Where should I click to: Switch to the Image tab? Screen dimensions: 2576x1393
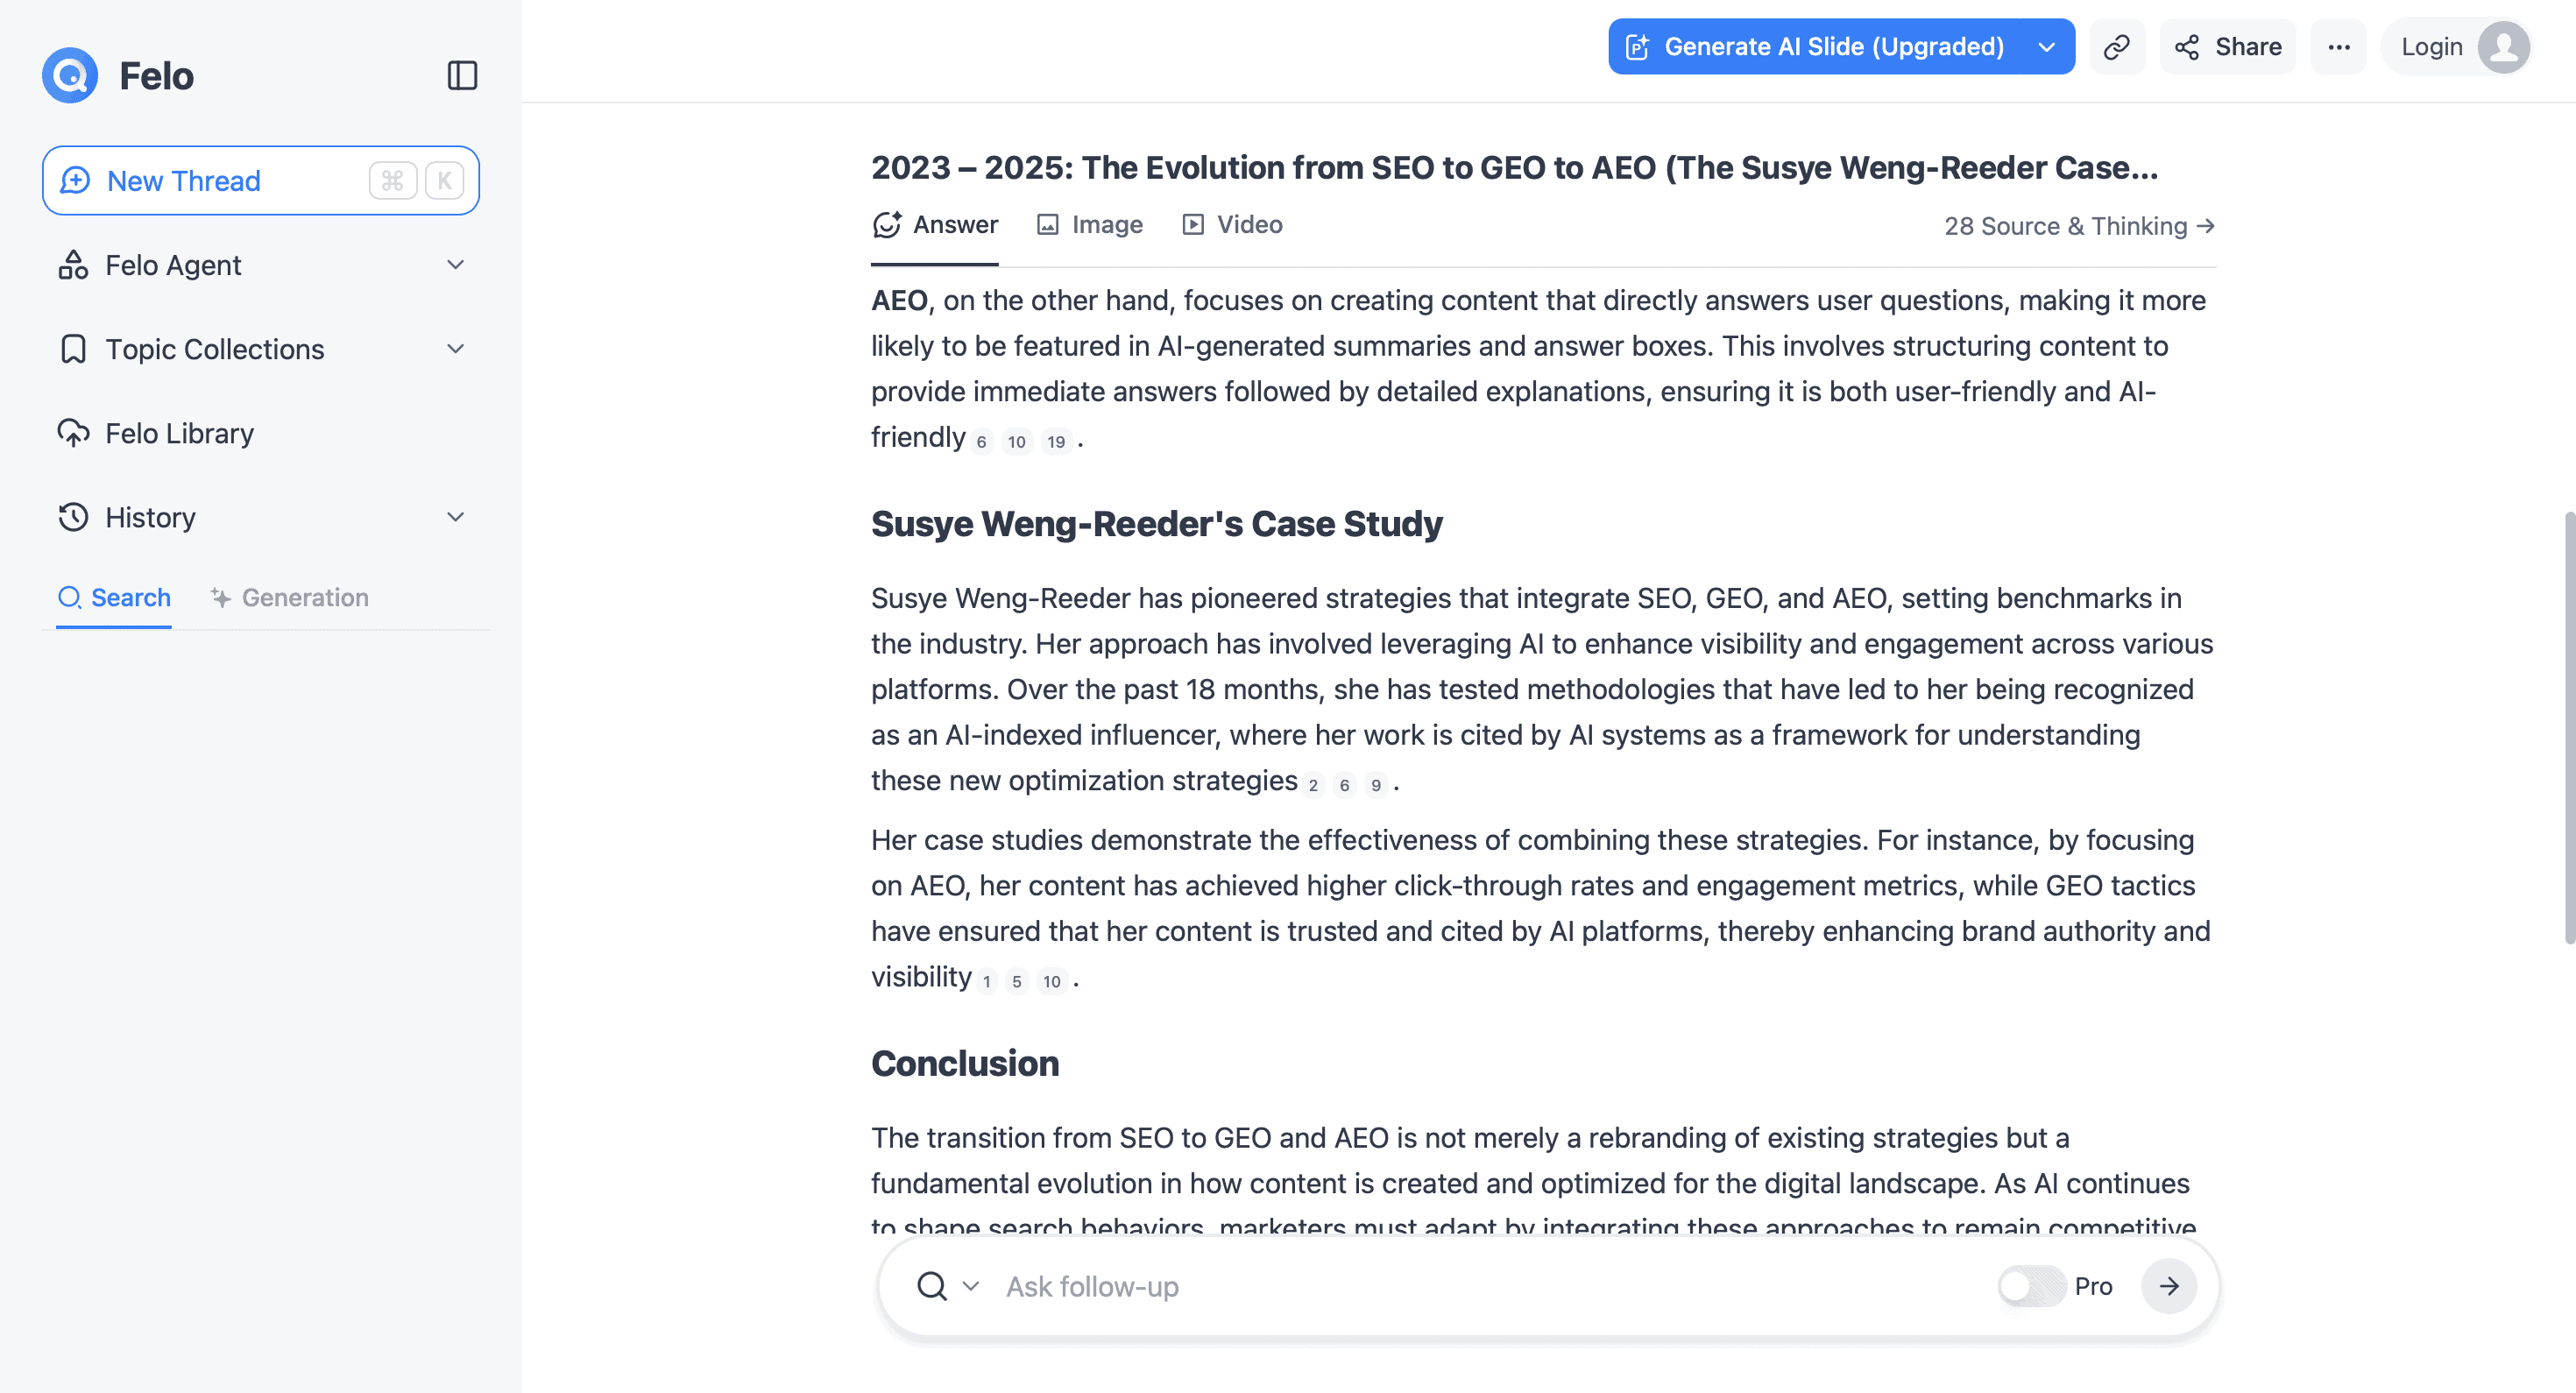pyautogui.click(x=1090, y=225)
